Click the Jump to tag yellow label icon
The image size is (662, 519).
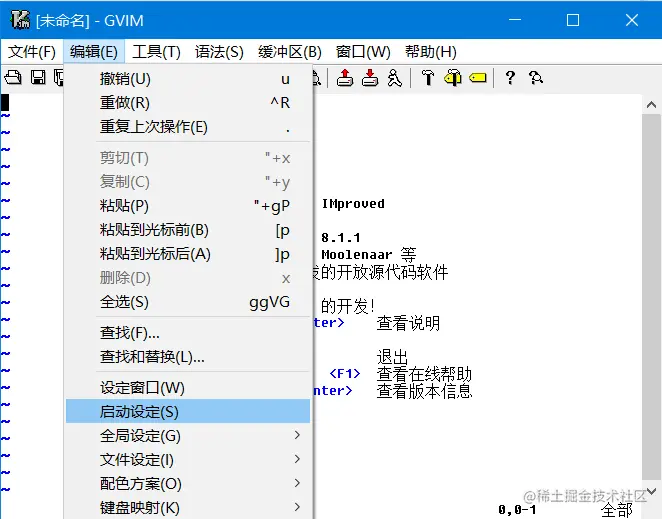click(x=478, y=78)
